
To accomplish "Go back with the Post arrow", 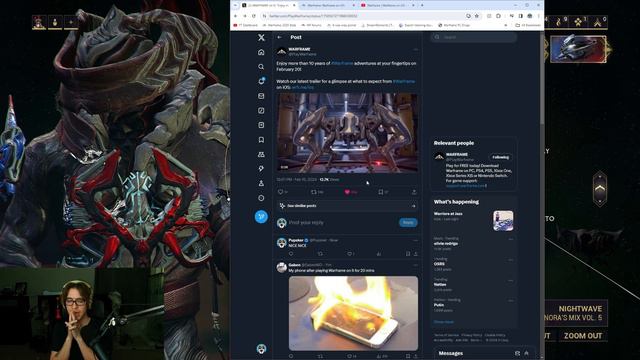I will [x=279, y=37].
